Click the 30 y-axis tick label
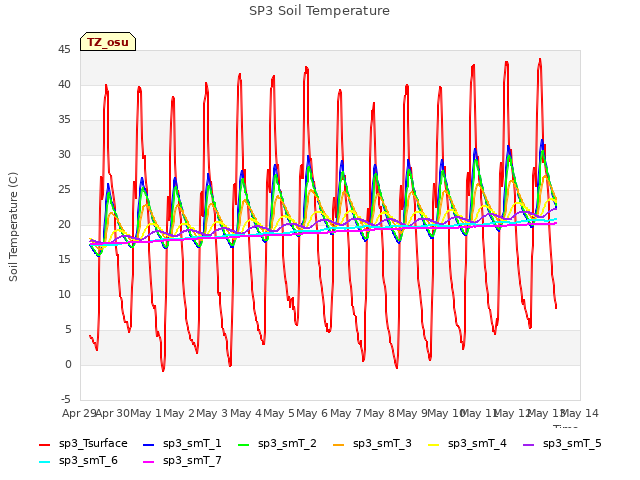640x480 pixels. 64,155
